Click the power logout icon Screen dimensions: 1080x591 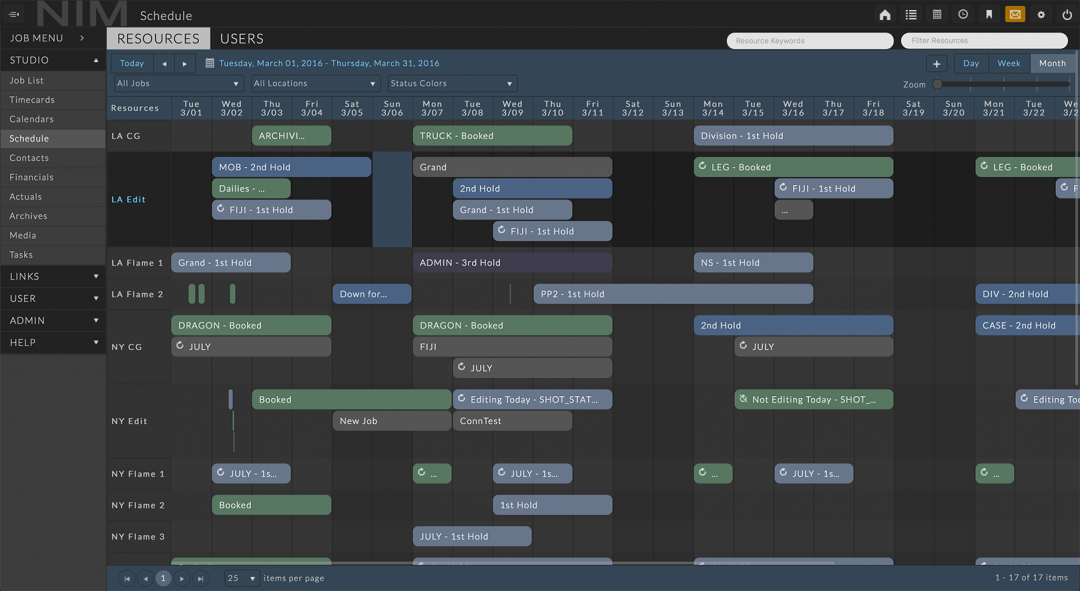tap(1066, 14)
